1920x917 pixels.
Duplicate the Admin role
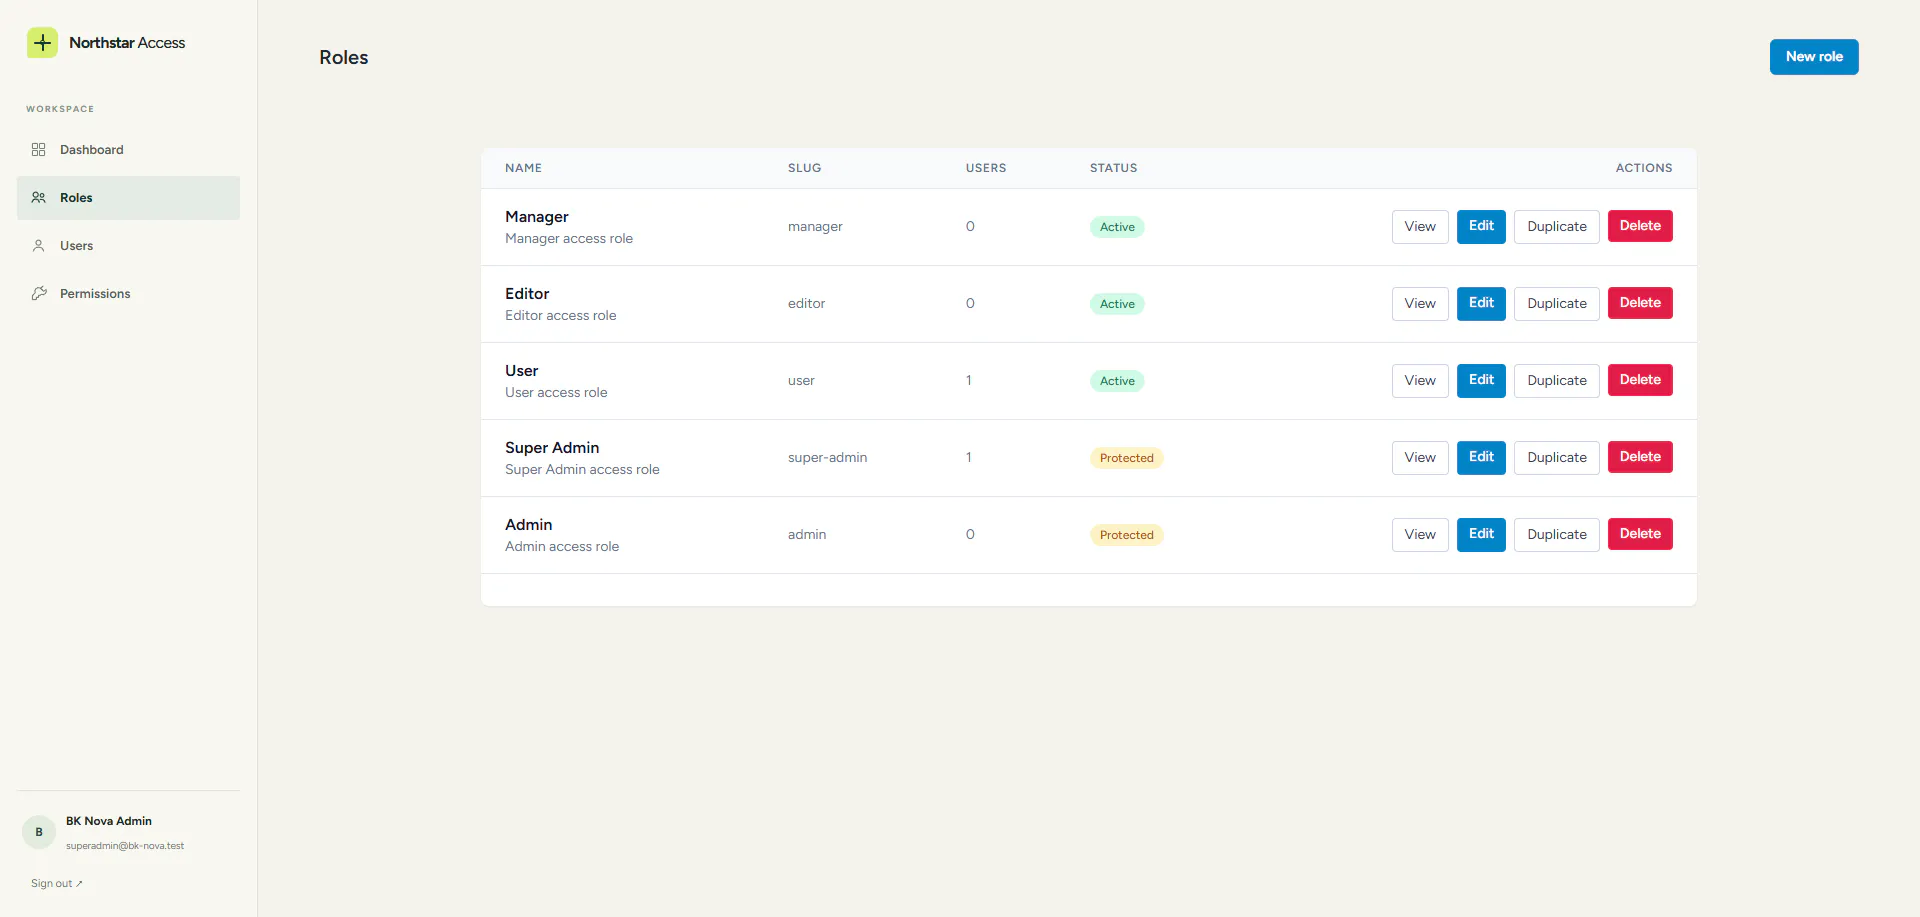[x=1557, y=535]
